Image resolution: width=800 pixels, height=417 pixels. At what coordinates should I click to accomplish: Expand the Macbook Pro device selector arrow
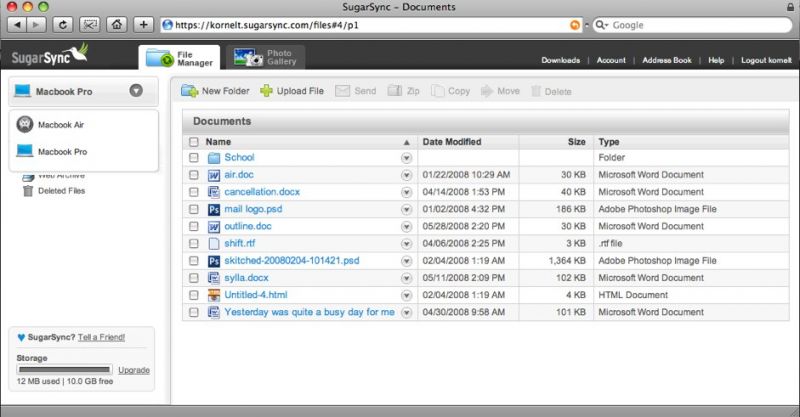pyautogui.click(x=136, y=91)
